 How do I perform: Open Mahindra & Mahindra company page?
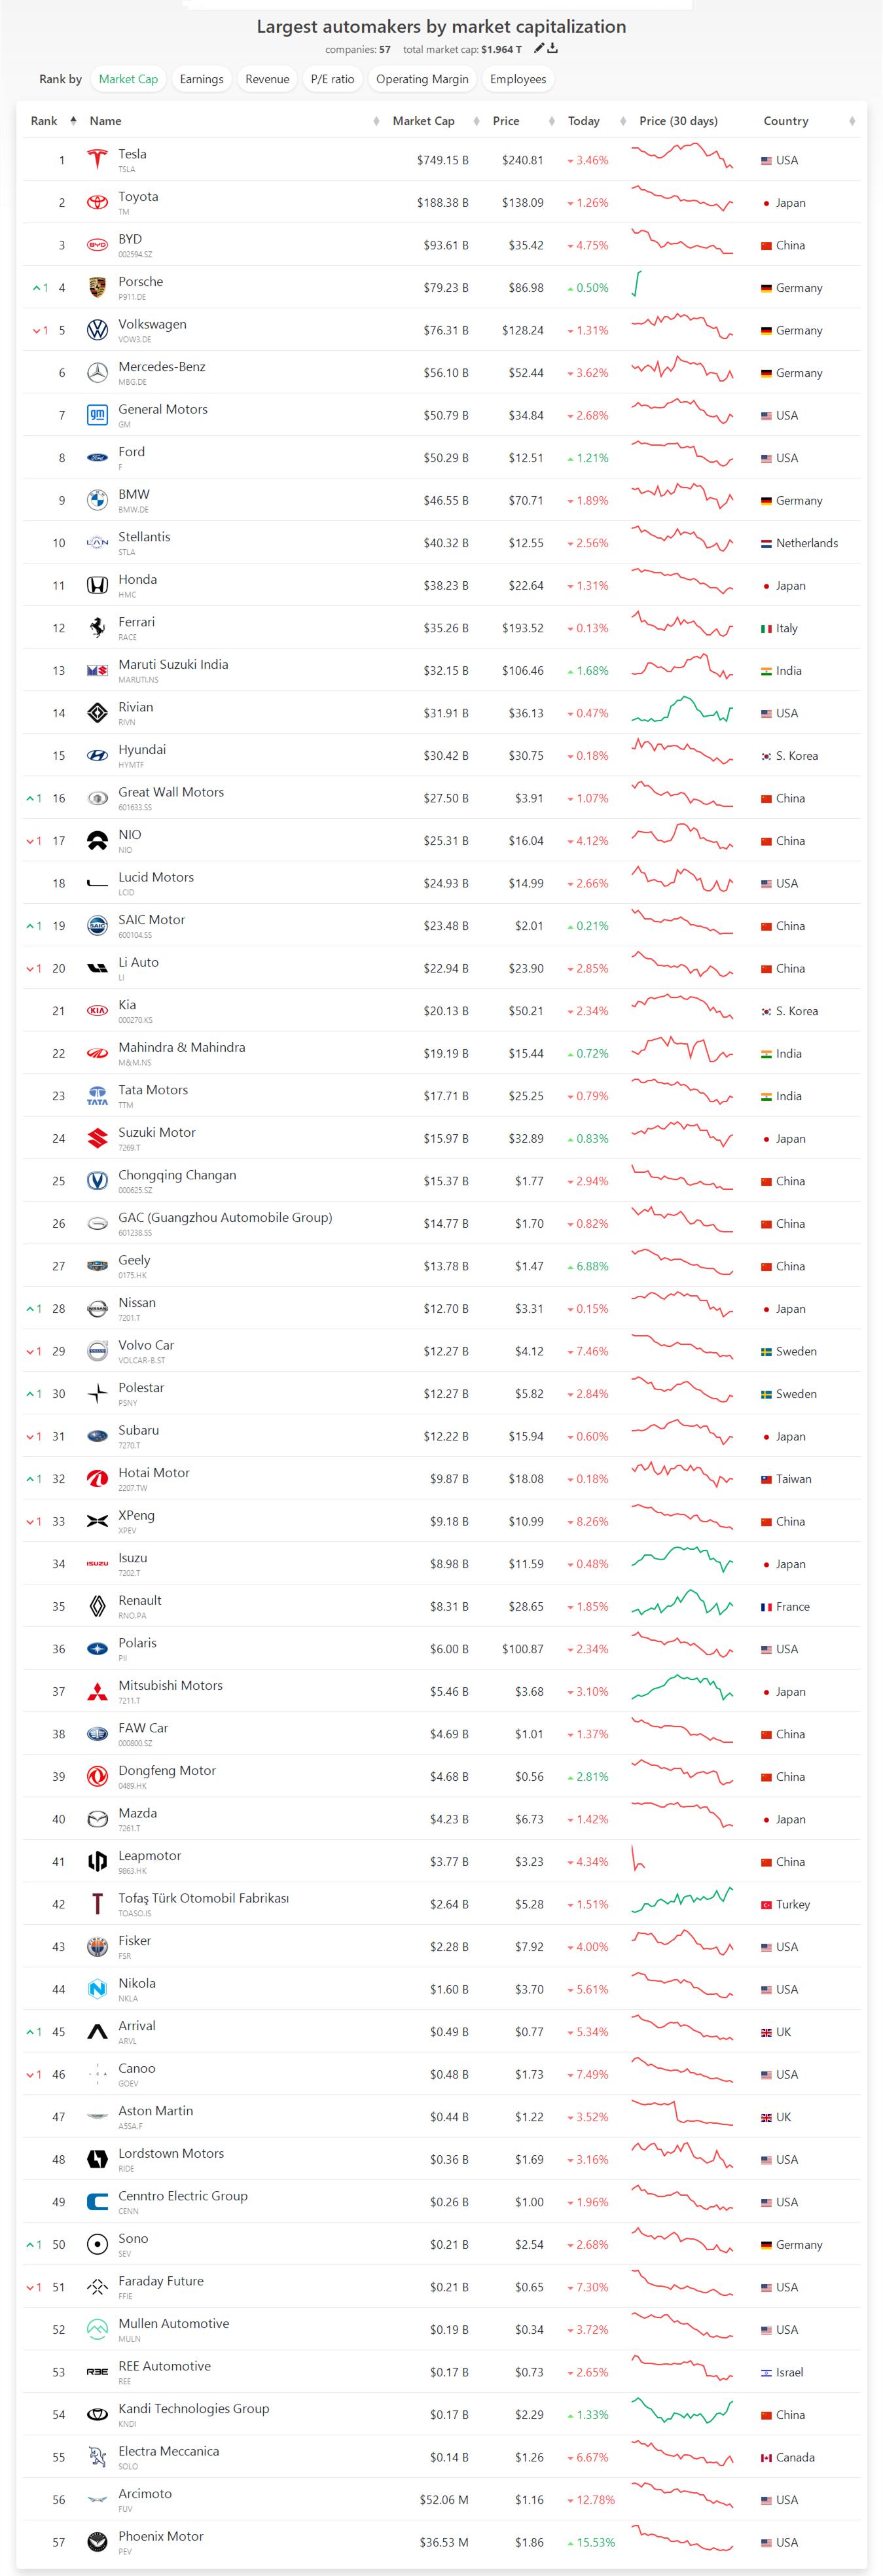click(182, 1047)
